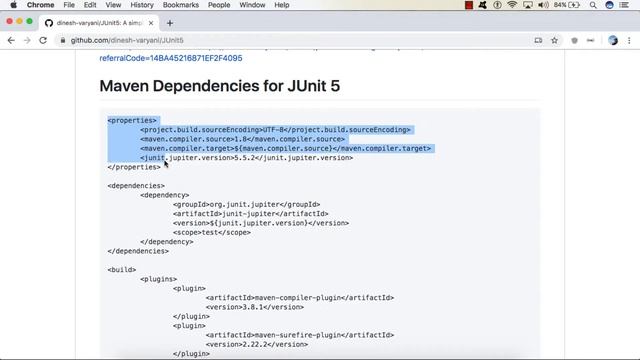Click the red recording icon in menu bar
The width and height of the screenshot is (640, 360).
tap(469, 5)
